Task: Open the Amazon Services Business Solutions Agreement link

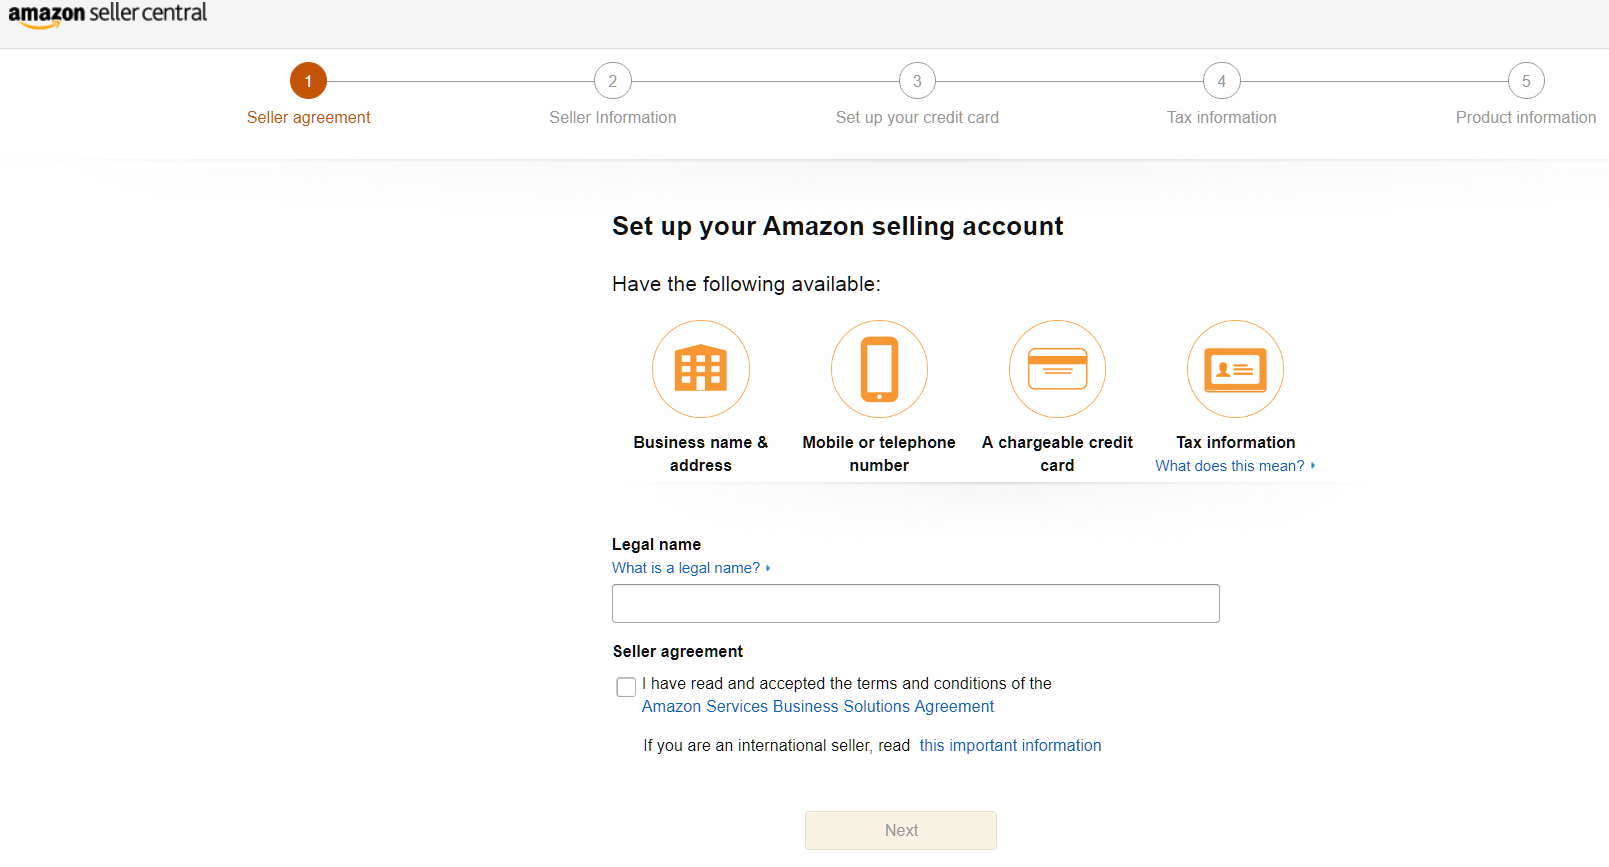Action: tap(817, 706)
